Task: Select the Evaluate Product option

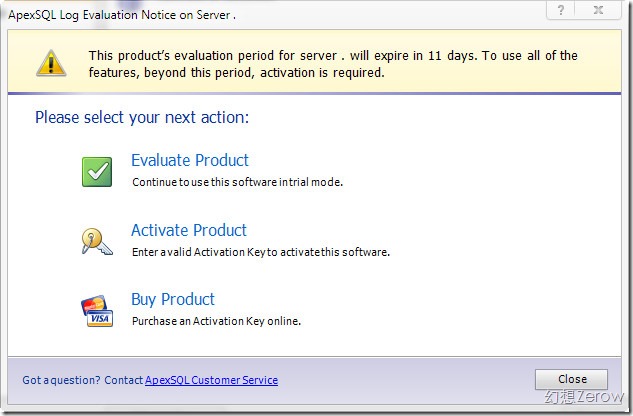Action: (189, 160)
